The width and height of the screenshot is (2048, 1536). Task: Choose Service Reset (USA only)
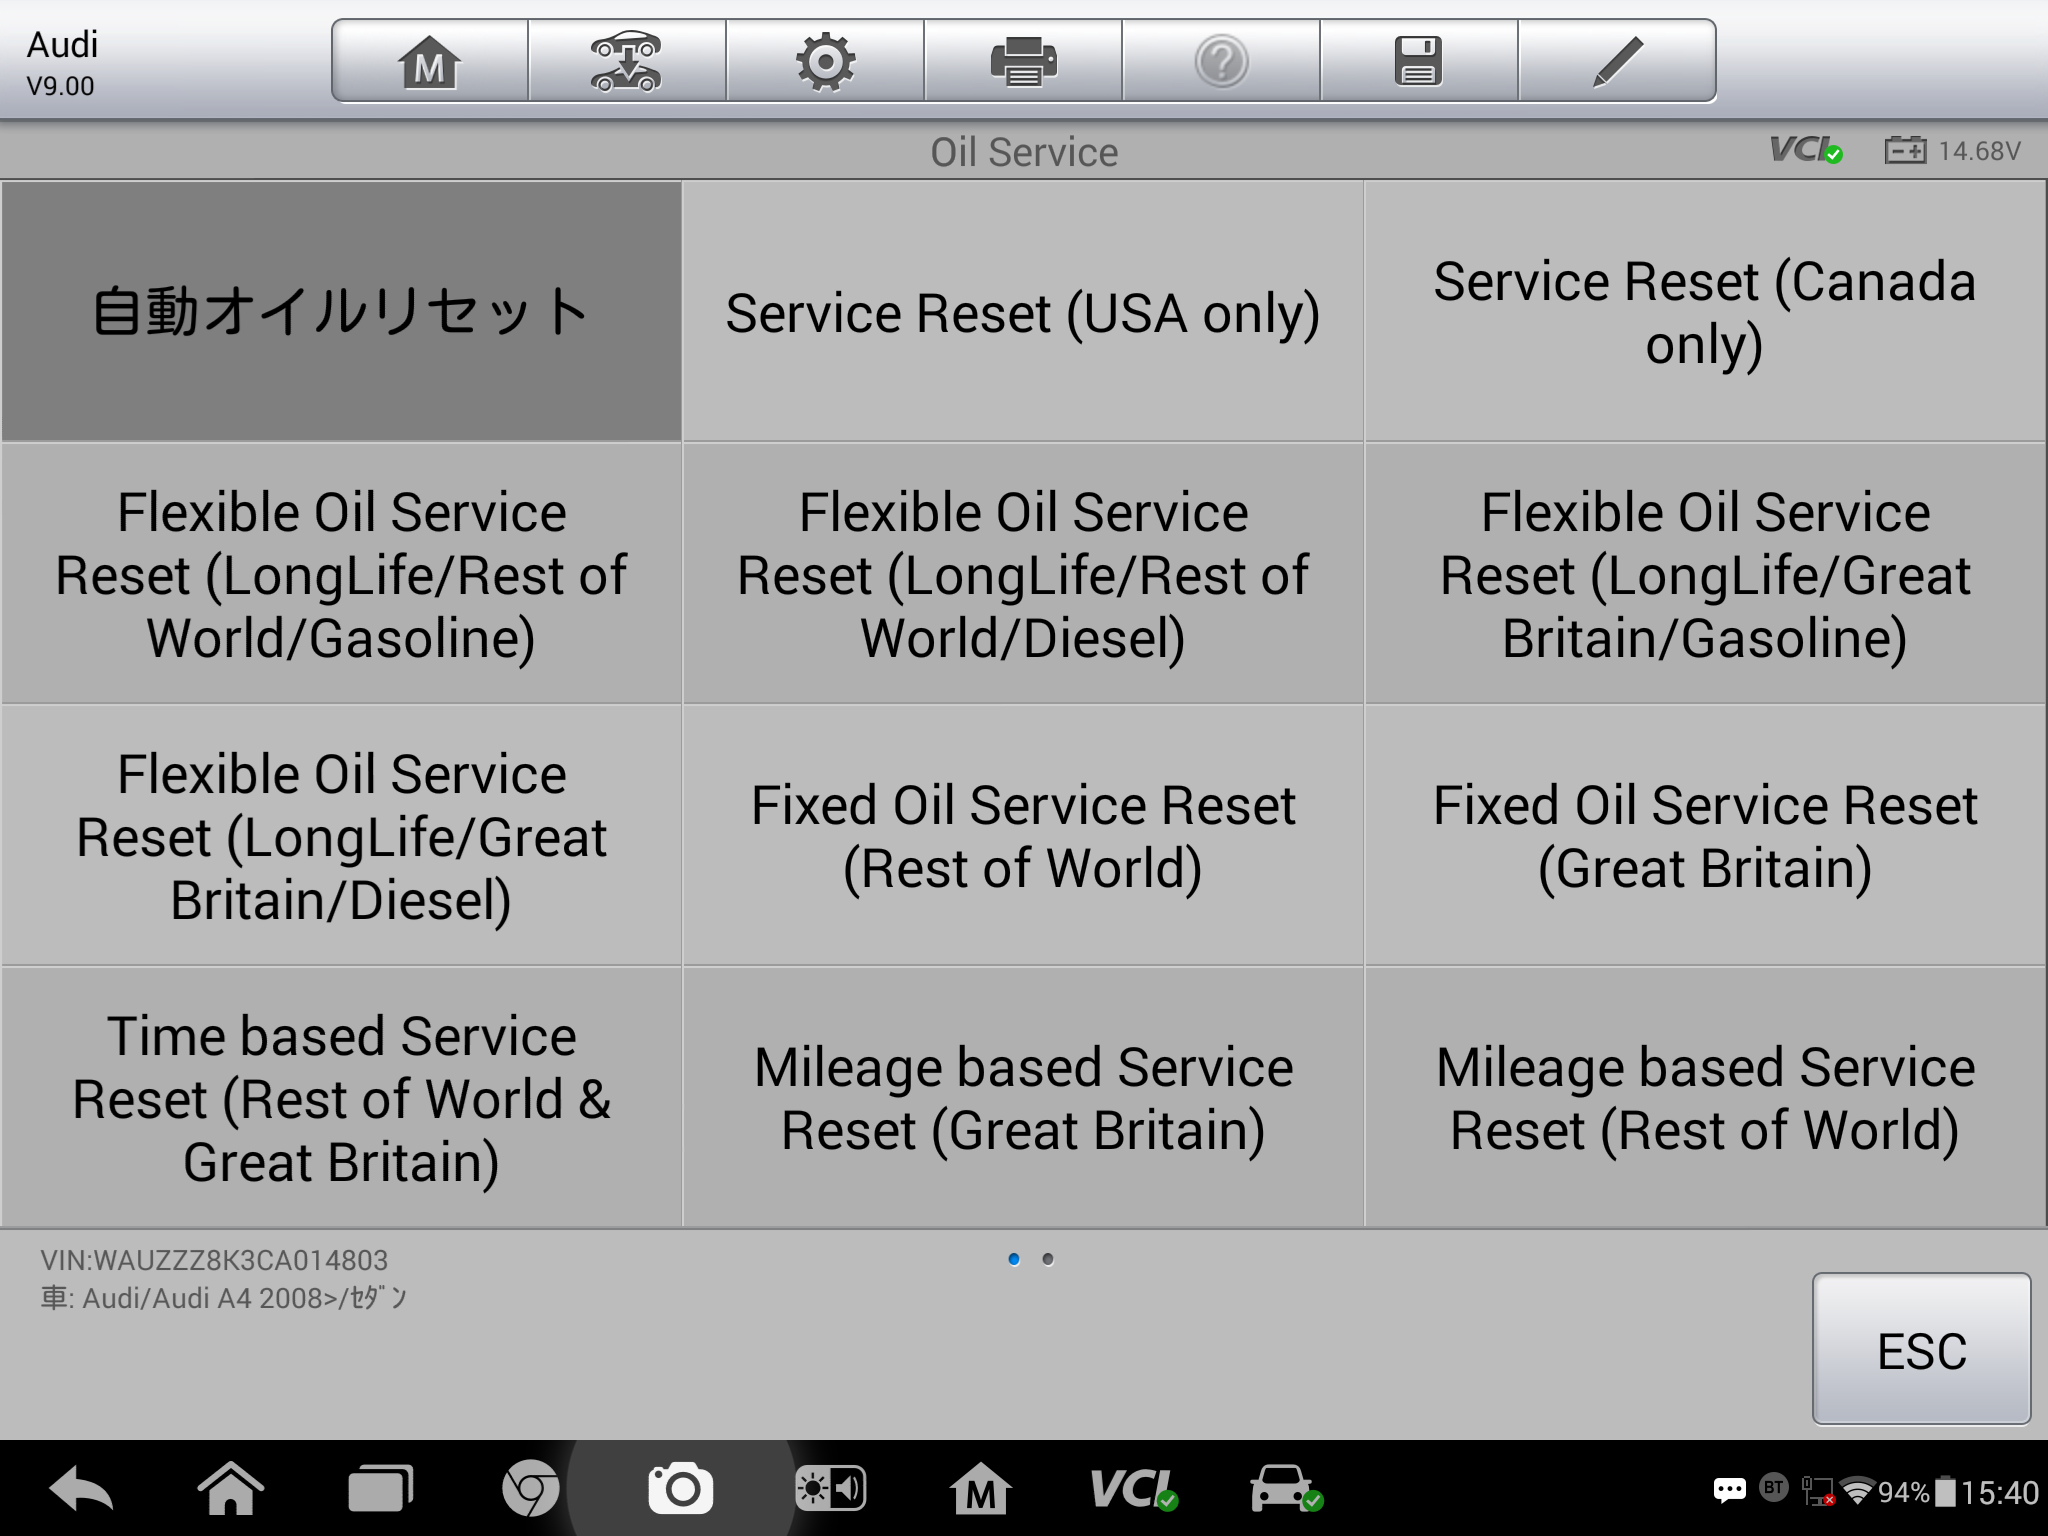pos(1023,311)
